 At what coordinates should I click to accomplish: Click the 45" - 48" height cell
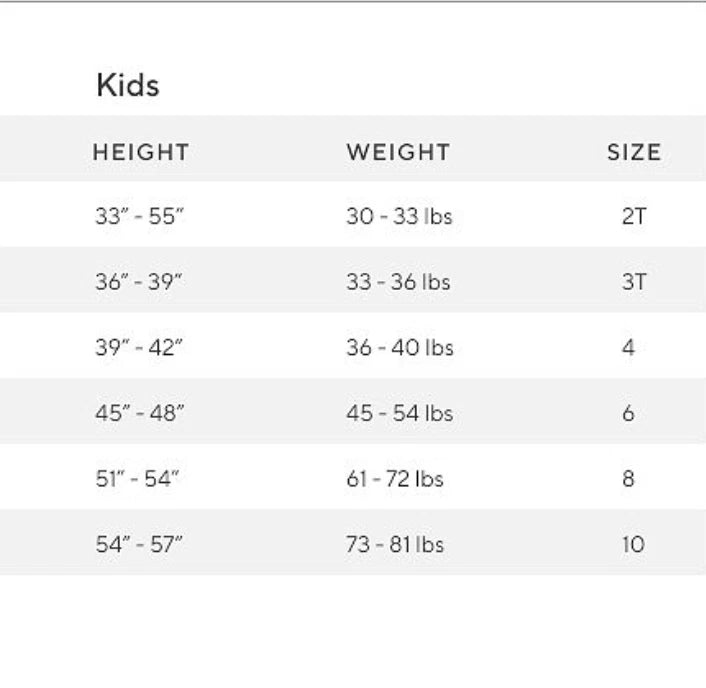tap(140, 413)
